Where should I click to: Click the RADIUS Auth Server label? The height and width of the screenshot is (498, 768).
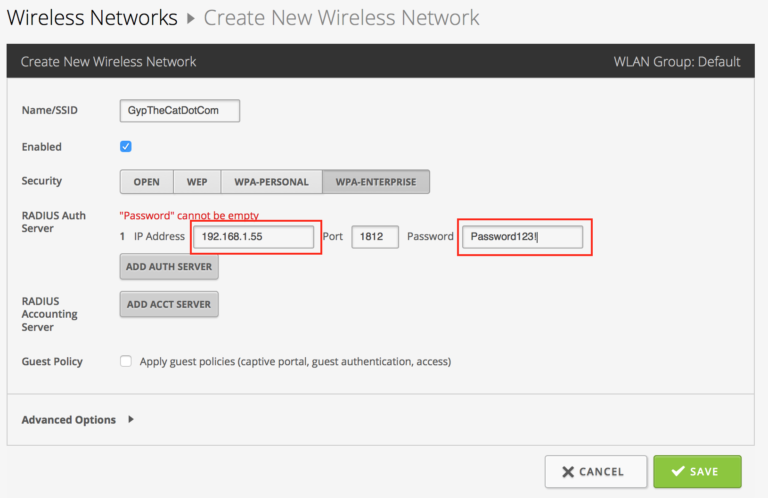[x=53, y=222]
